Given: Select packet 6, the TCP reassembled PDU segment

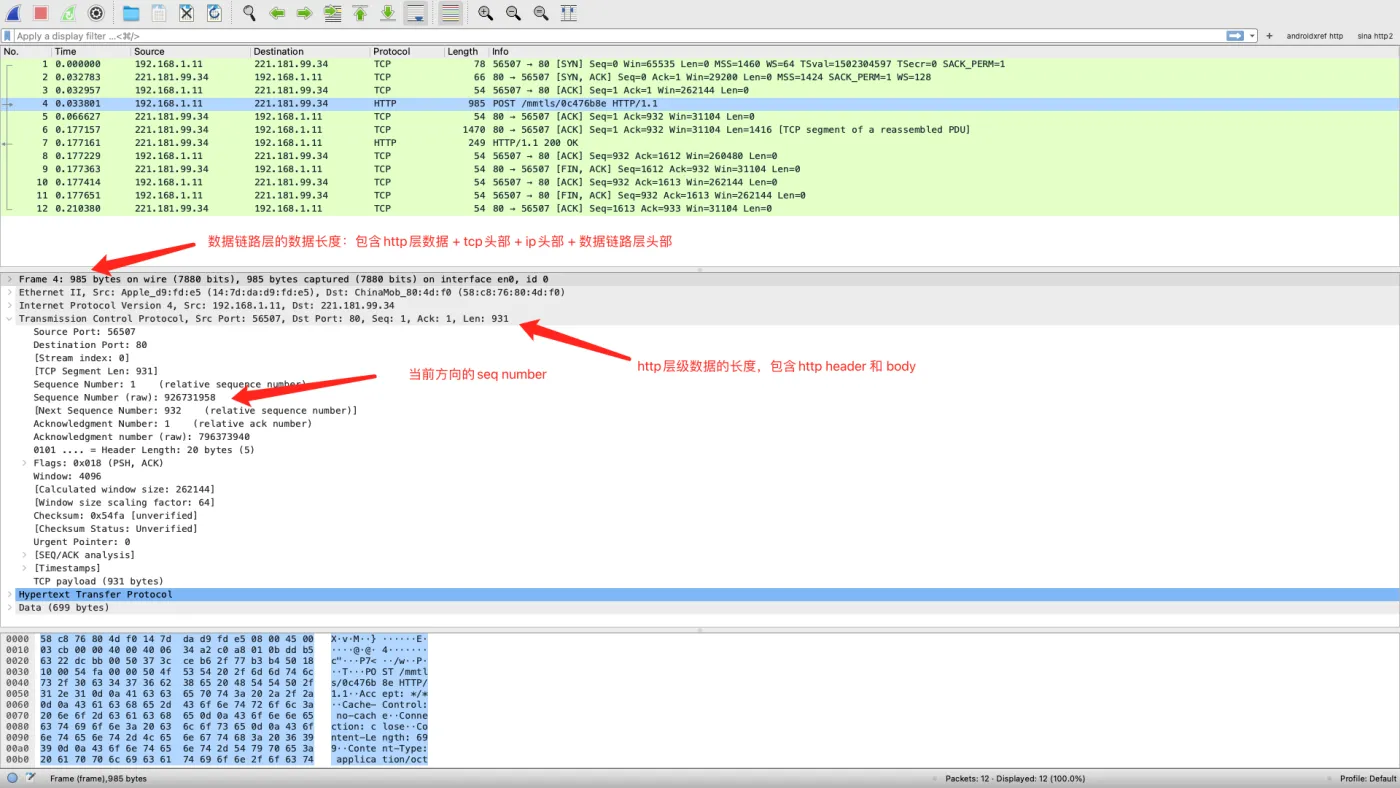Looking at the screenshot, I should [x=700, y=130].
